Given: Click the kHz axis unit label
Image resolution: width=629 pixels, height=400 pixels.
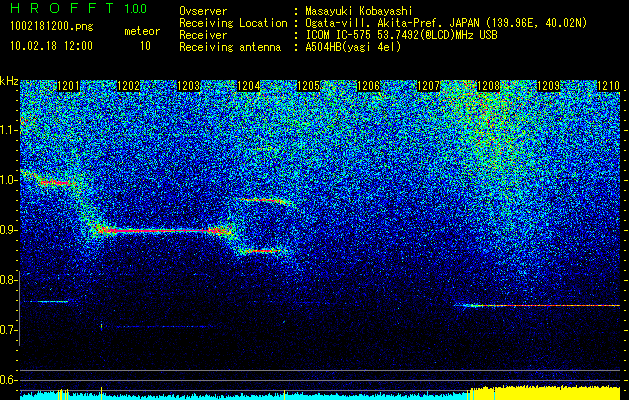Looking at the screenshot, I should coord(9,81).
